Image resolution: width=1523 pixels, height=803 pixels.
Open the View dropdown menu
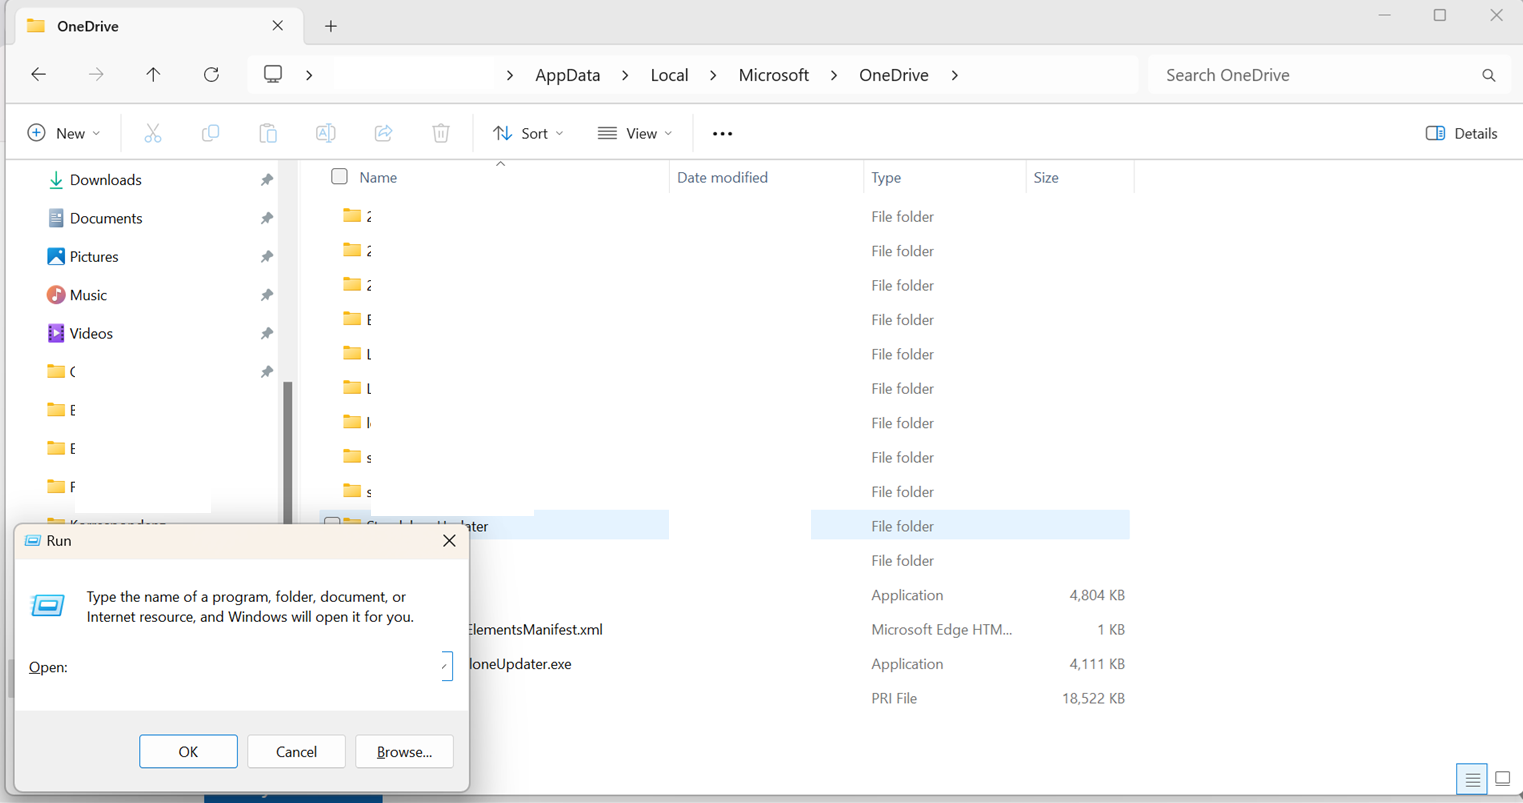(635, 133)
